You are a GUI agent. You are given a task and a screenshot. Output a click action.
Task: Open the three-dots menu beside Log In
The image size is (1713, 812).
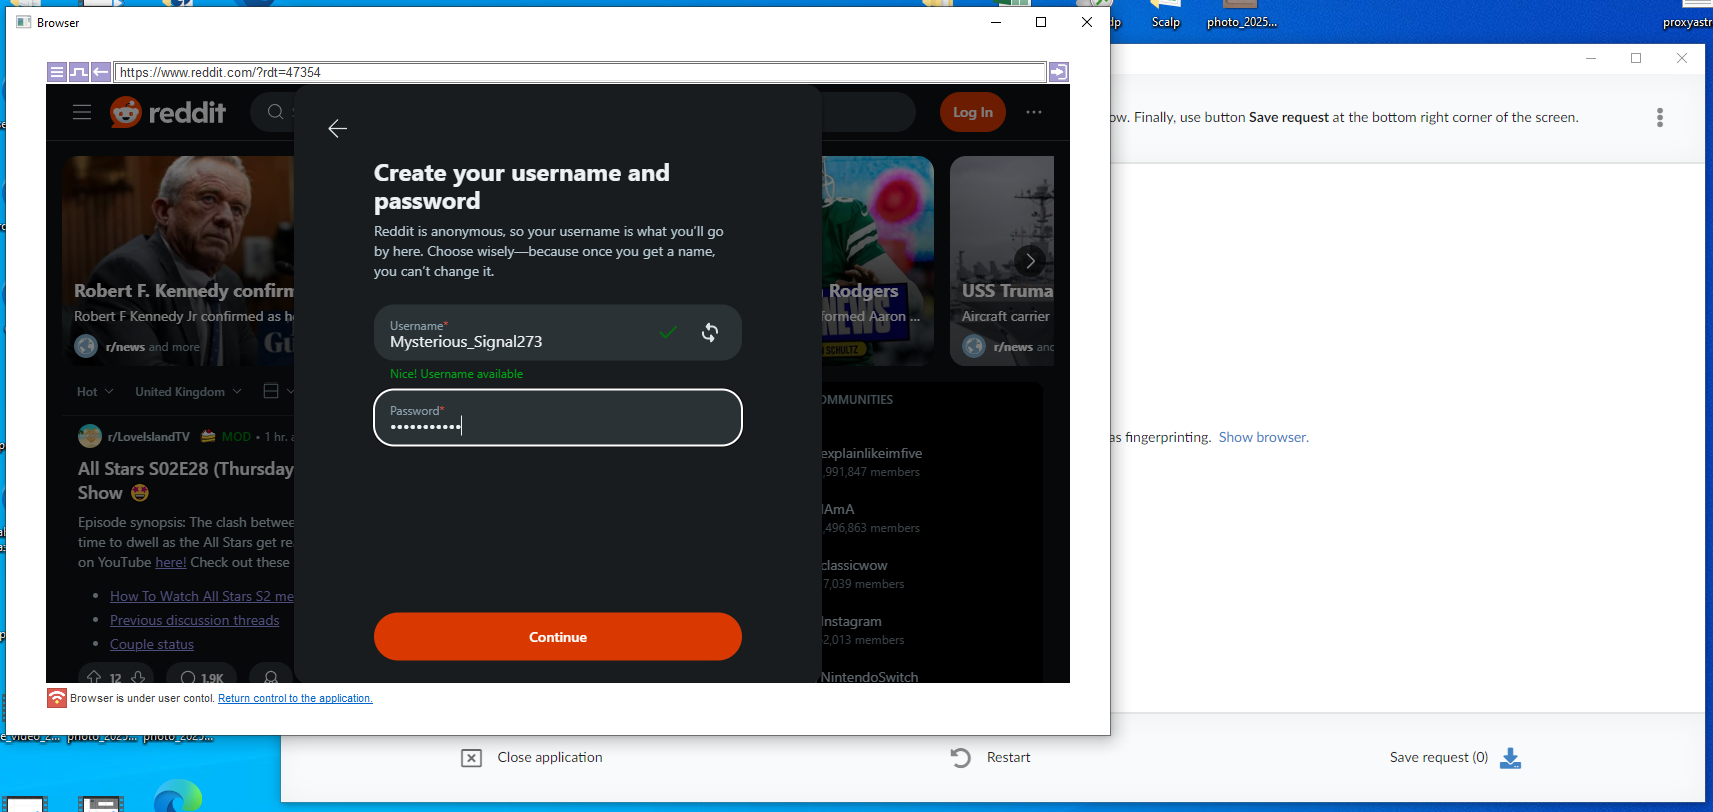pyautogui.click(x=1034, y=112)
